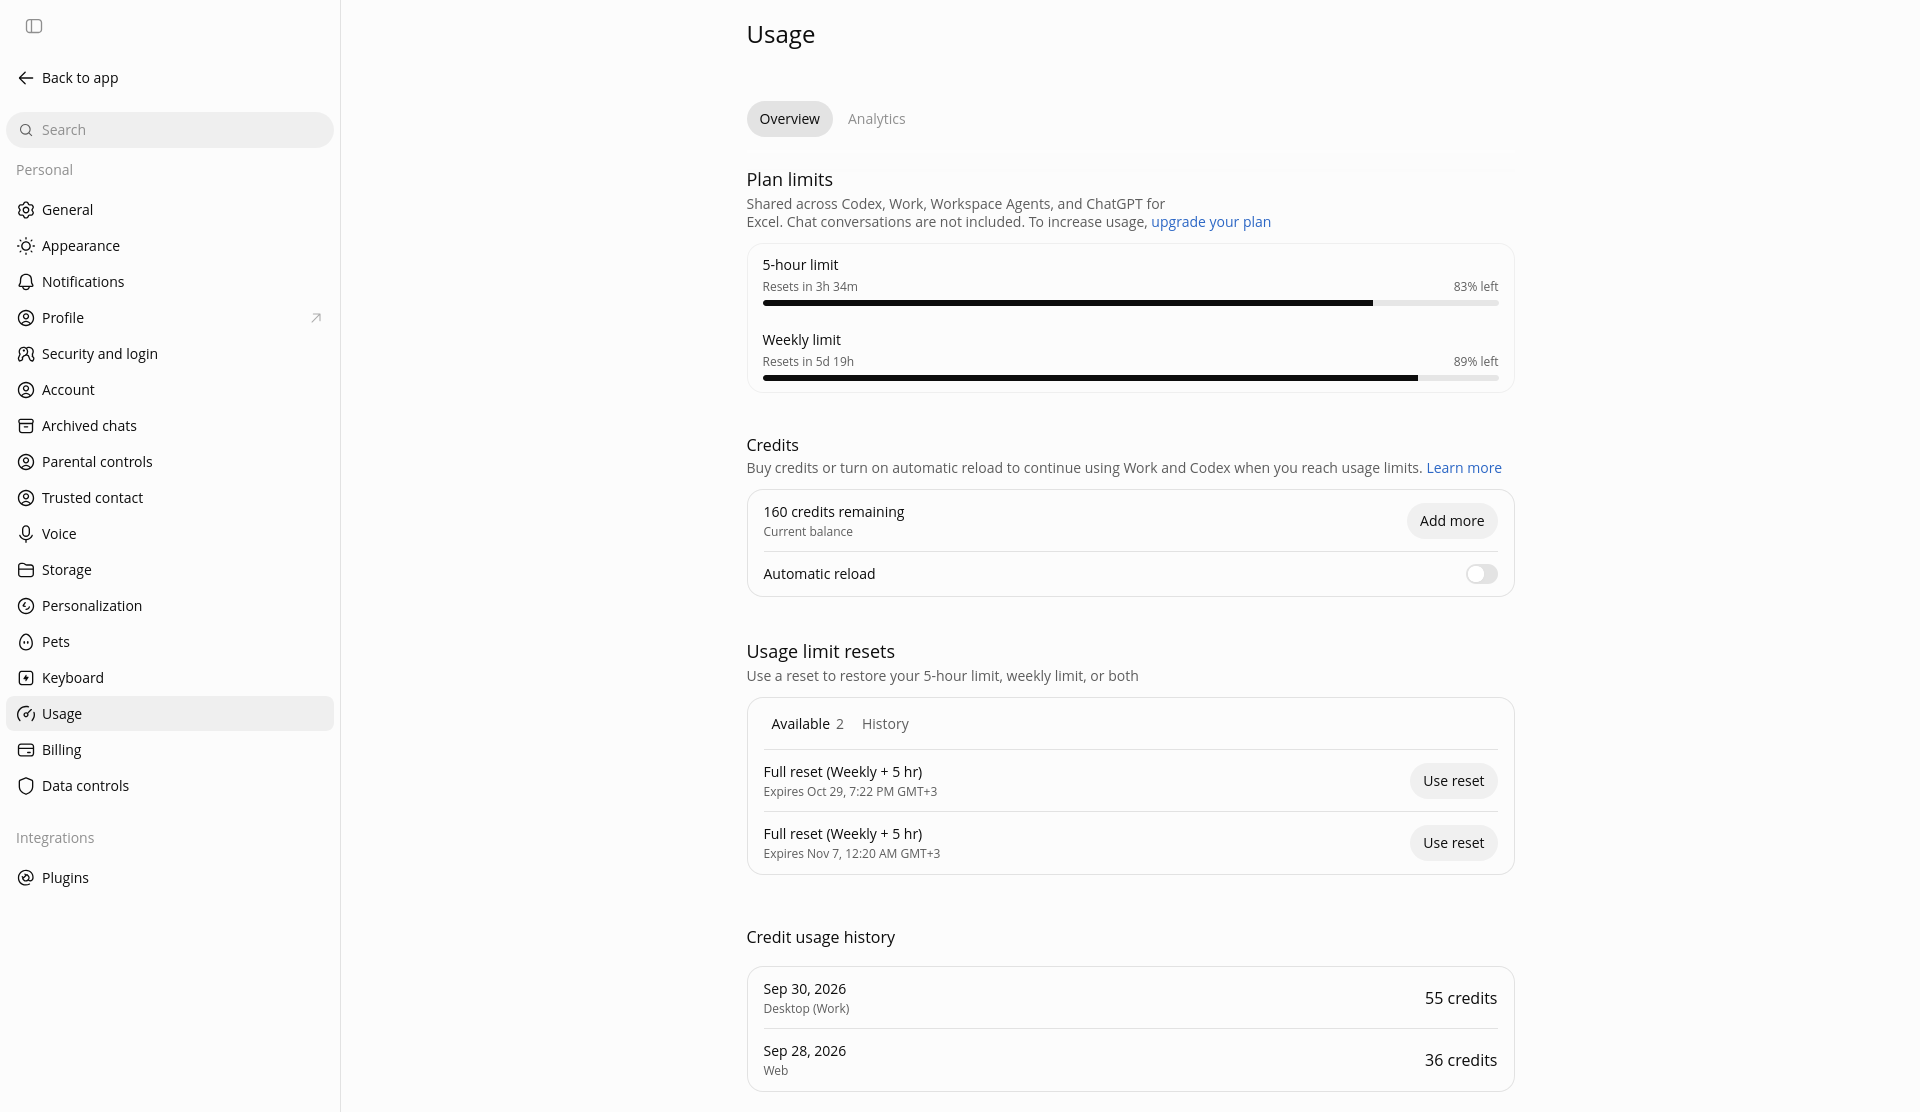Click the 83% left label
Viewport: 1920px width, 1113px height.
[1475, 287]
